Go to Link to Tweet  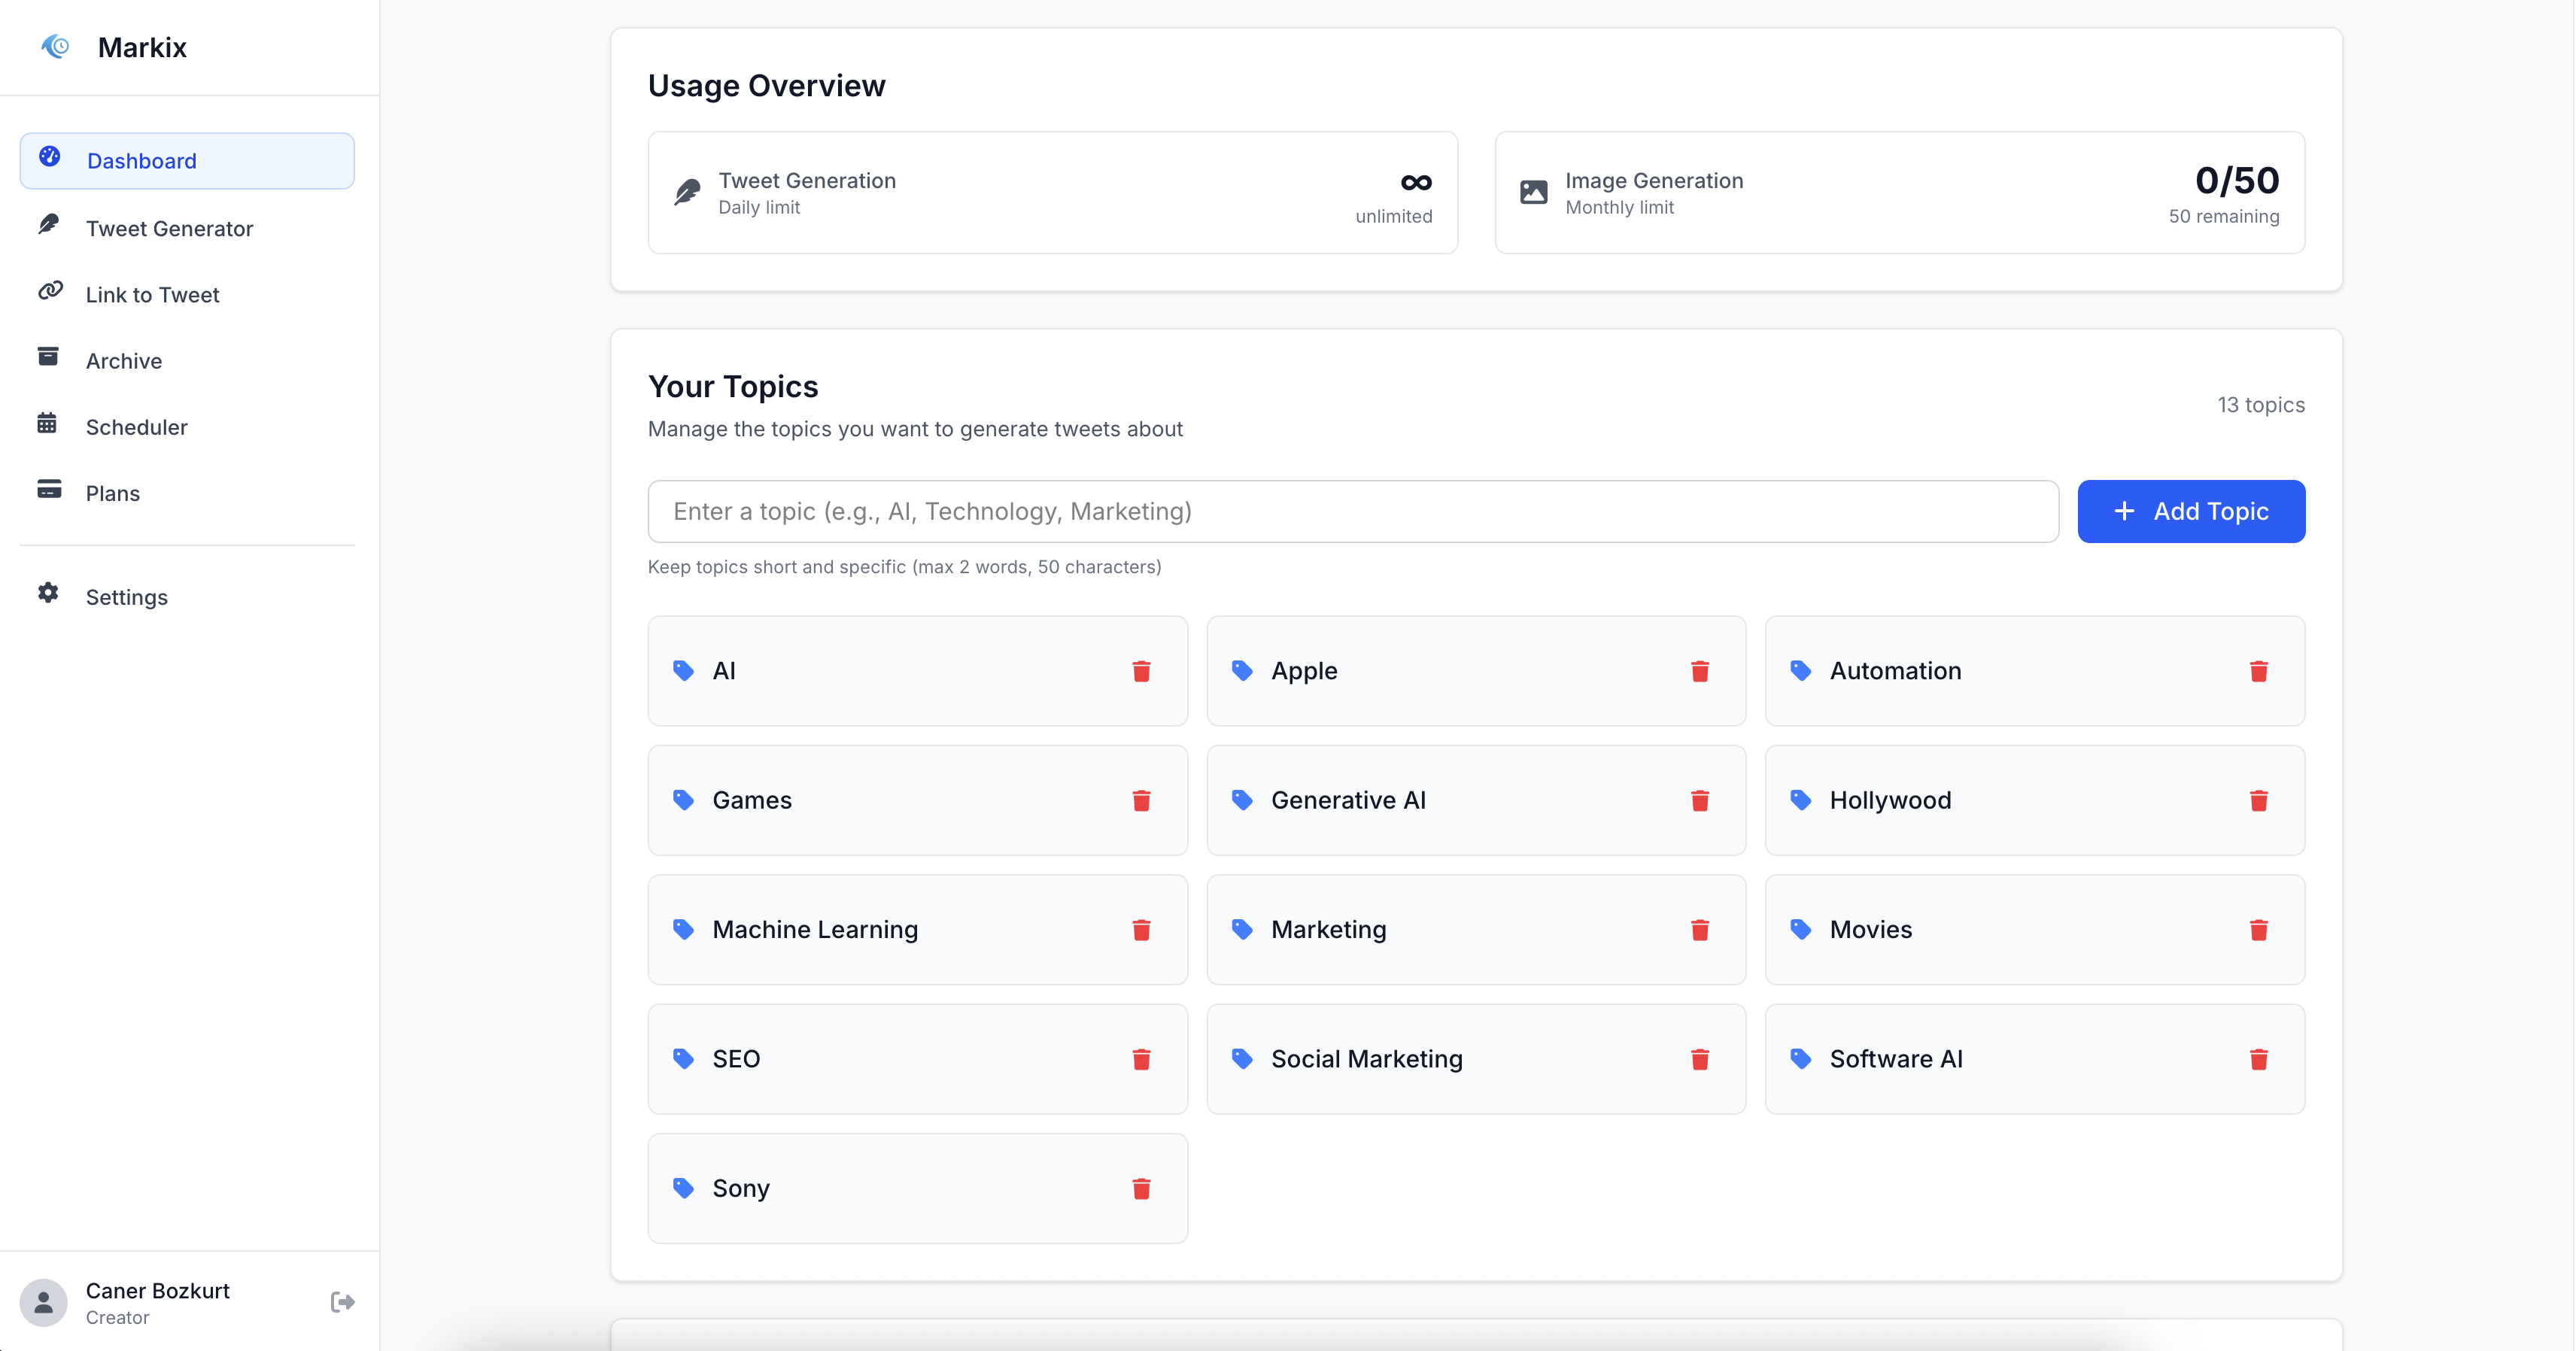[152, 295]
